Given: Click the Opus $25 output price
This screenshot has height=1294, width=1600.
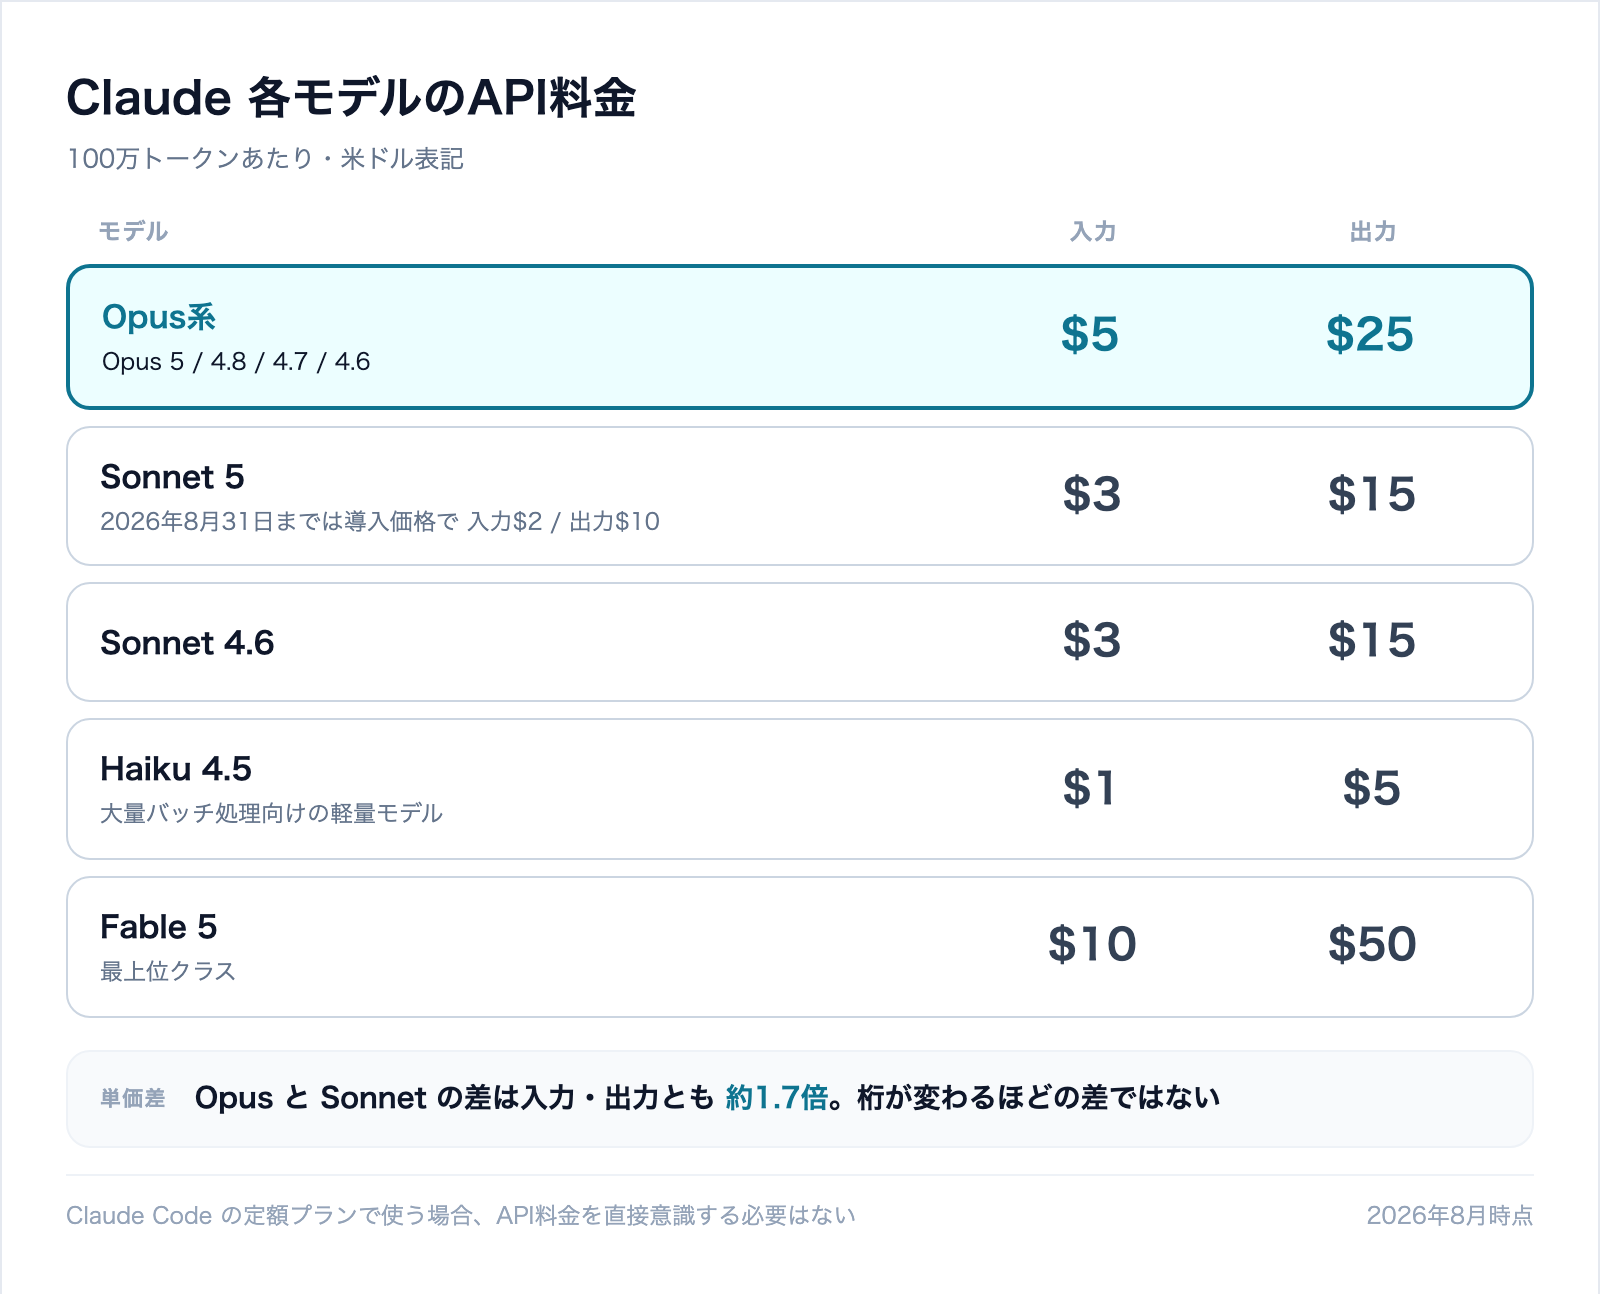Looking at the screenshot, I should 1370,334.
